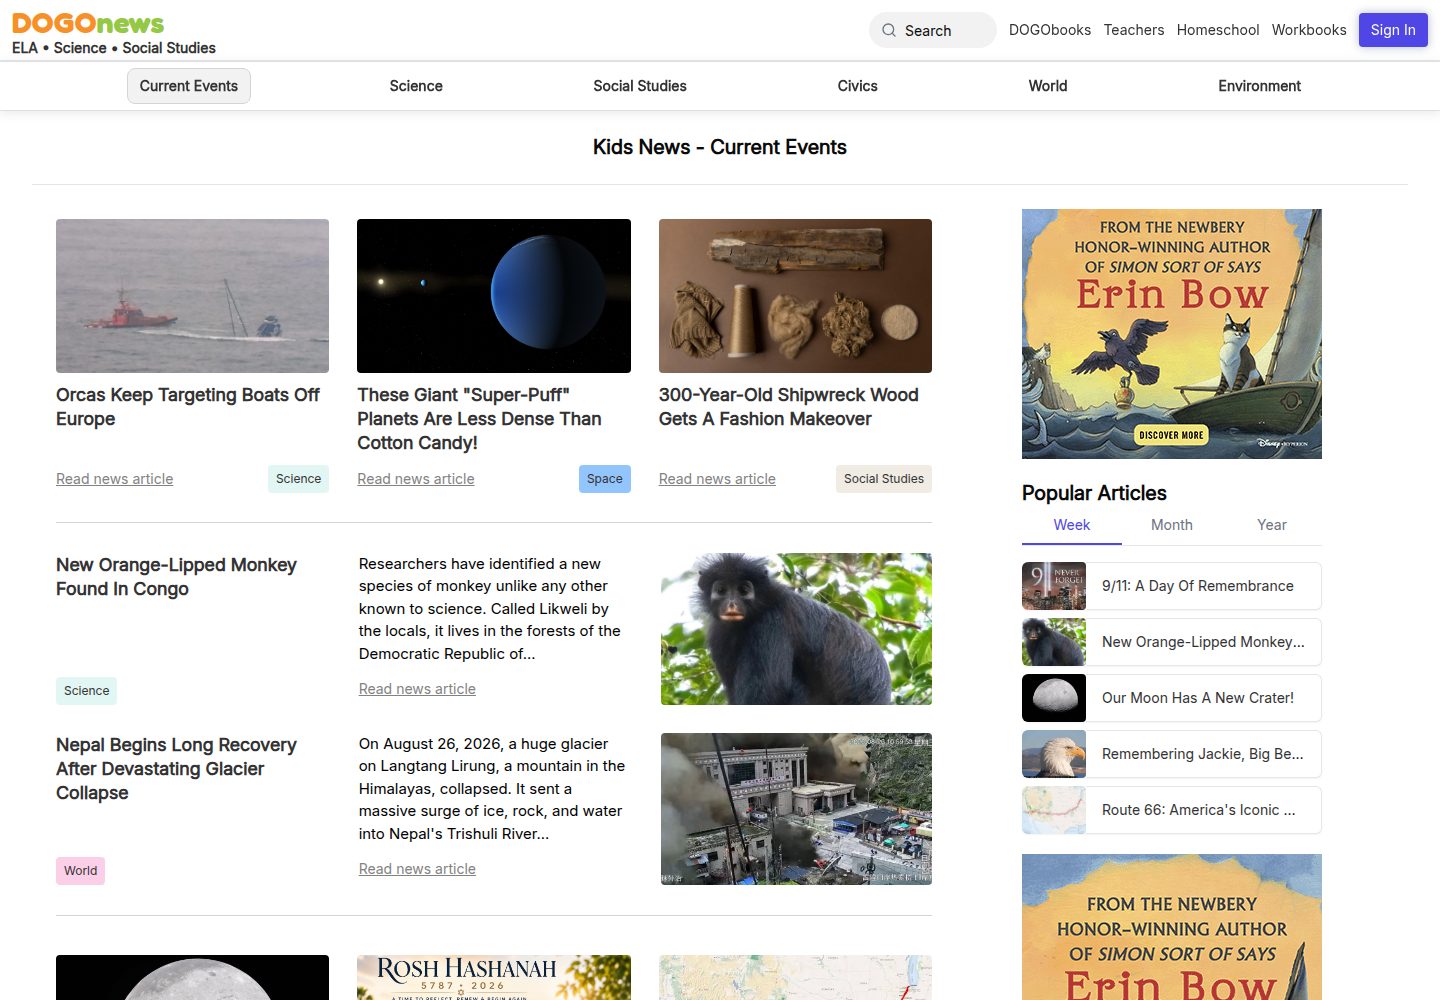Focus the Search input field
1440x1000 pixels.
click(933, 30)
